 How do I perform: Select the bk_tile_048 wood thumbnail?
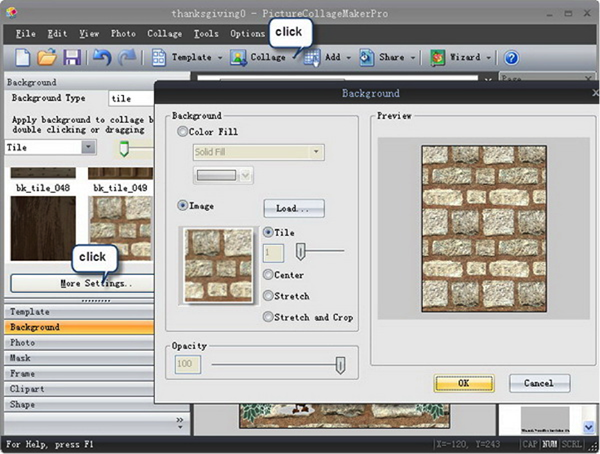point(42,227)
